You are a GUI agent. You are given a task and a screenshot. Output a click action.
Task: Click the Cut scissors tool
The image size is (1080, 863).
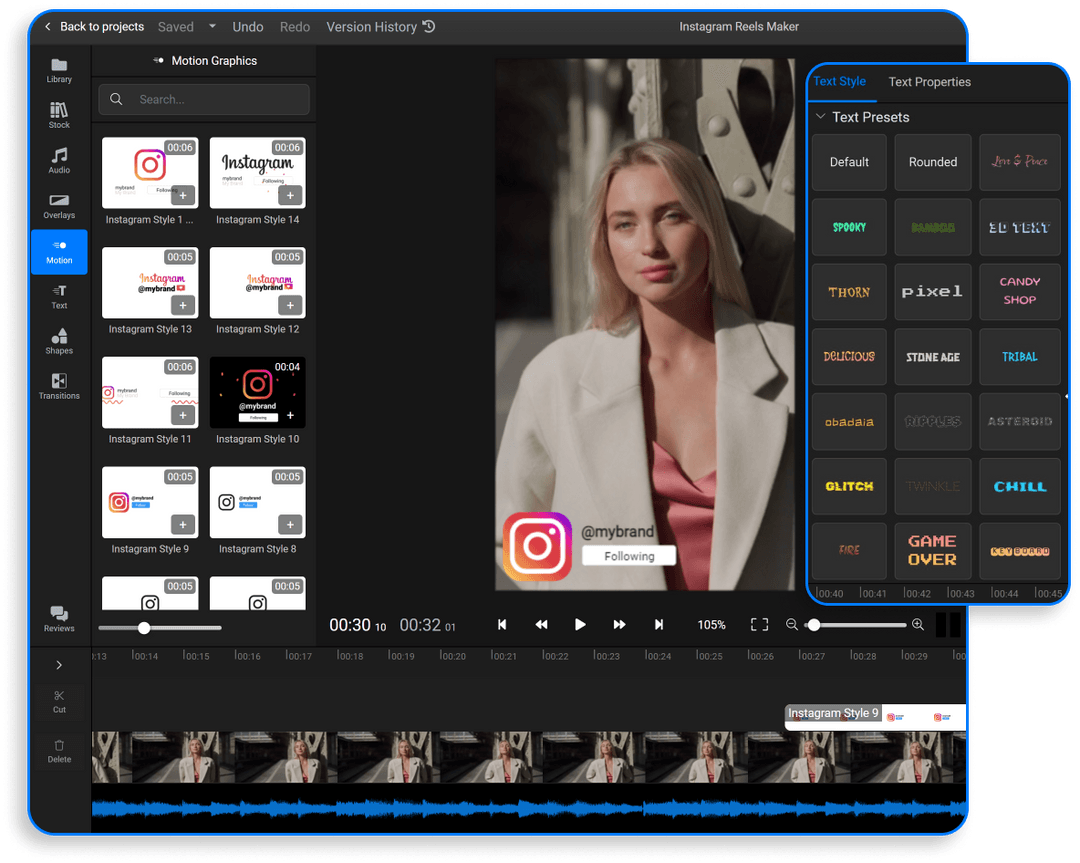(59, 701)
